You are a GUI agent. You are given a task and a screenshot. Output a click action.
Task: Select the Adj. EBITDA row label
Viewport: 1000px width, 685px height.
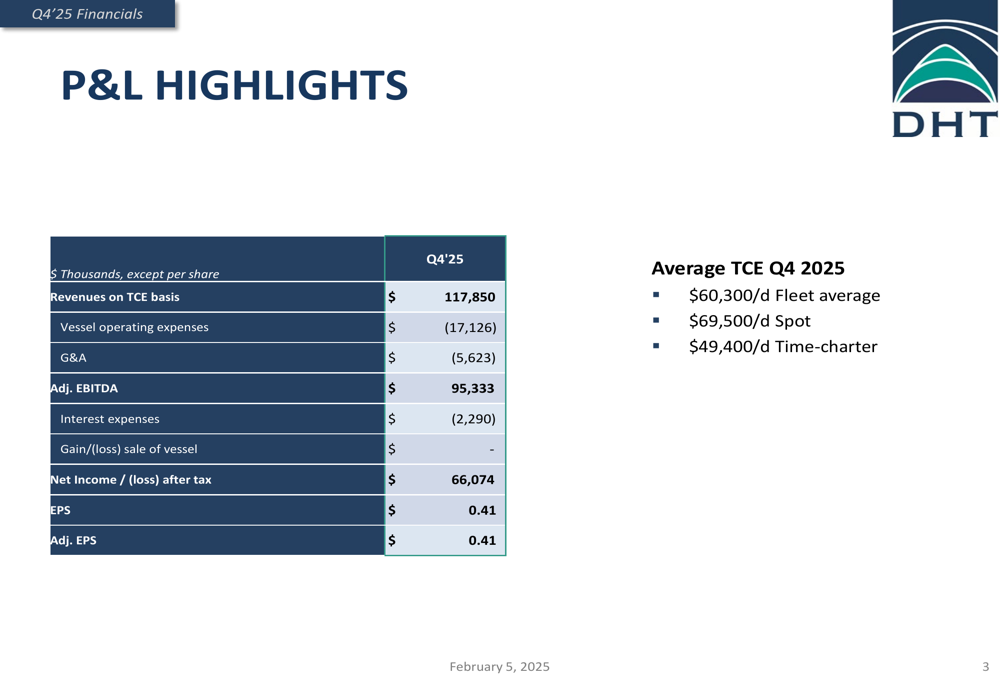pos(84,388)
